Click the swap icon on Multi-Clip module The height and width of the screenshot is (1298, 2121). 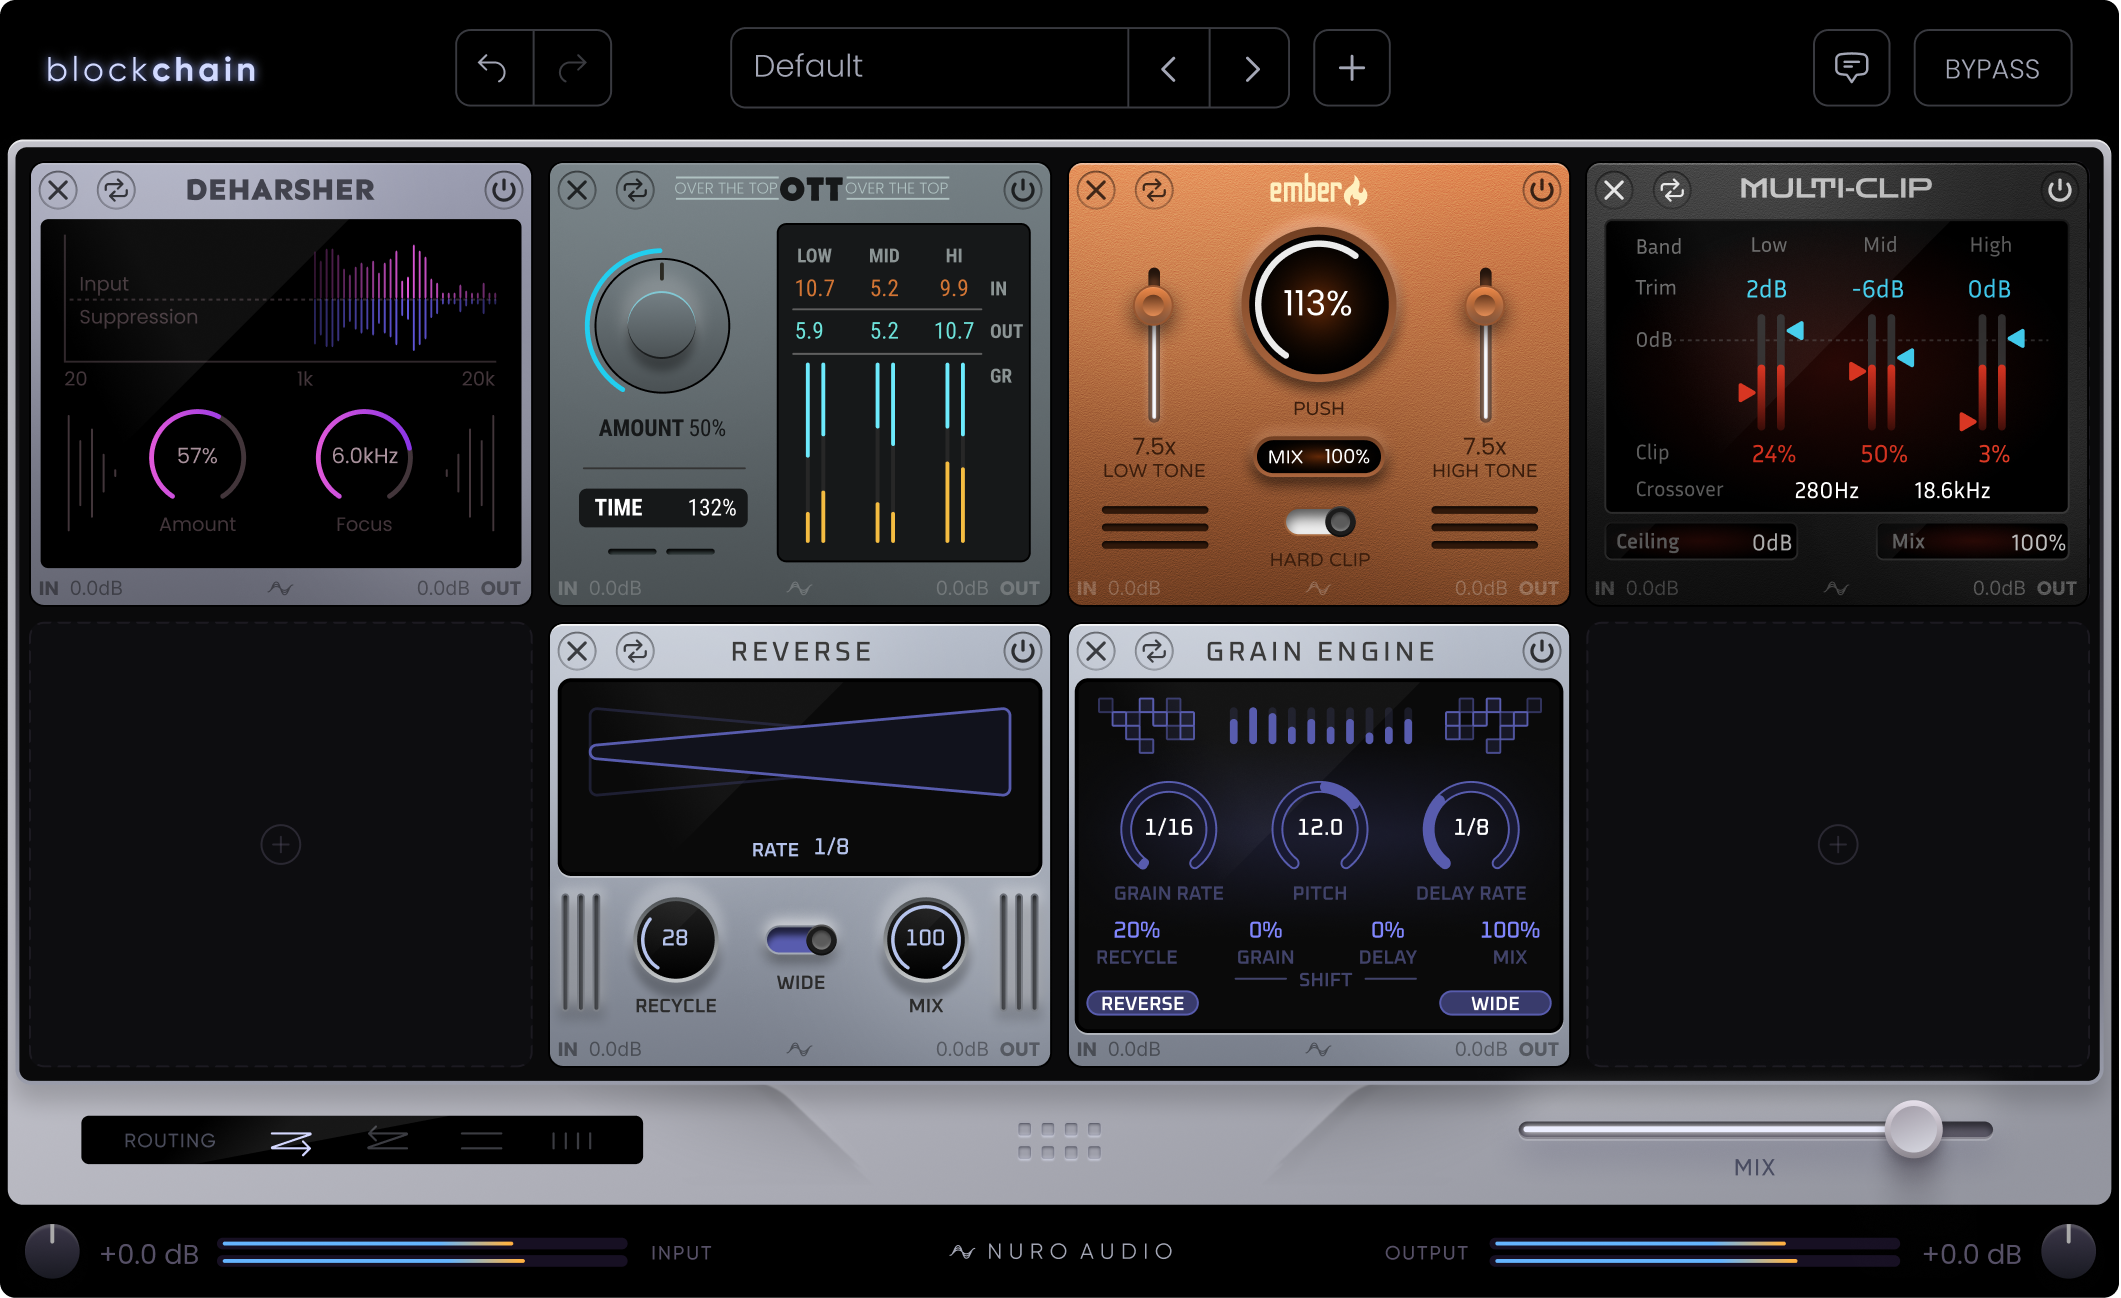(1672, 190)
